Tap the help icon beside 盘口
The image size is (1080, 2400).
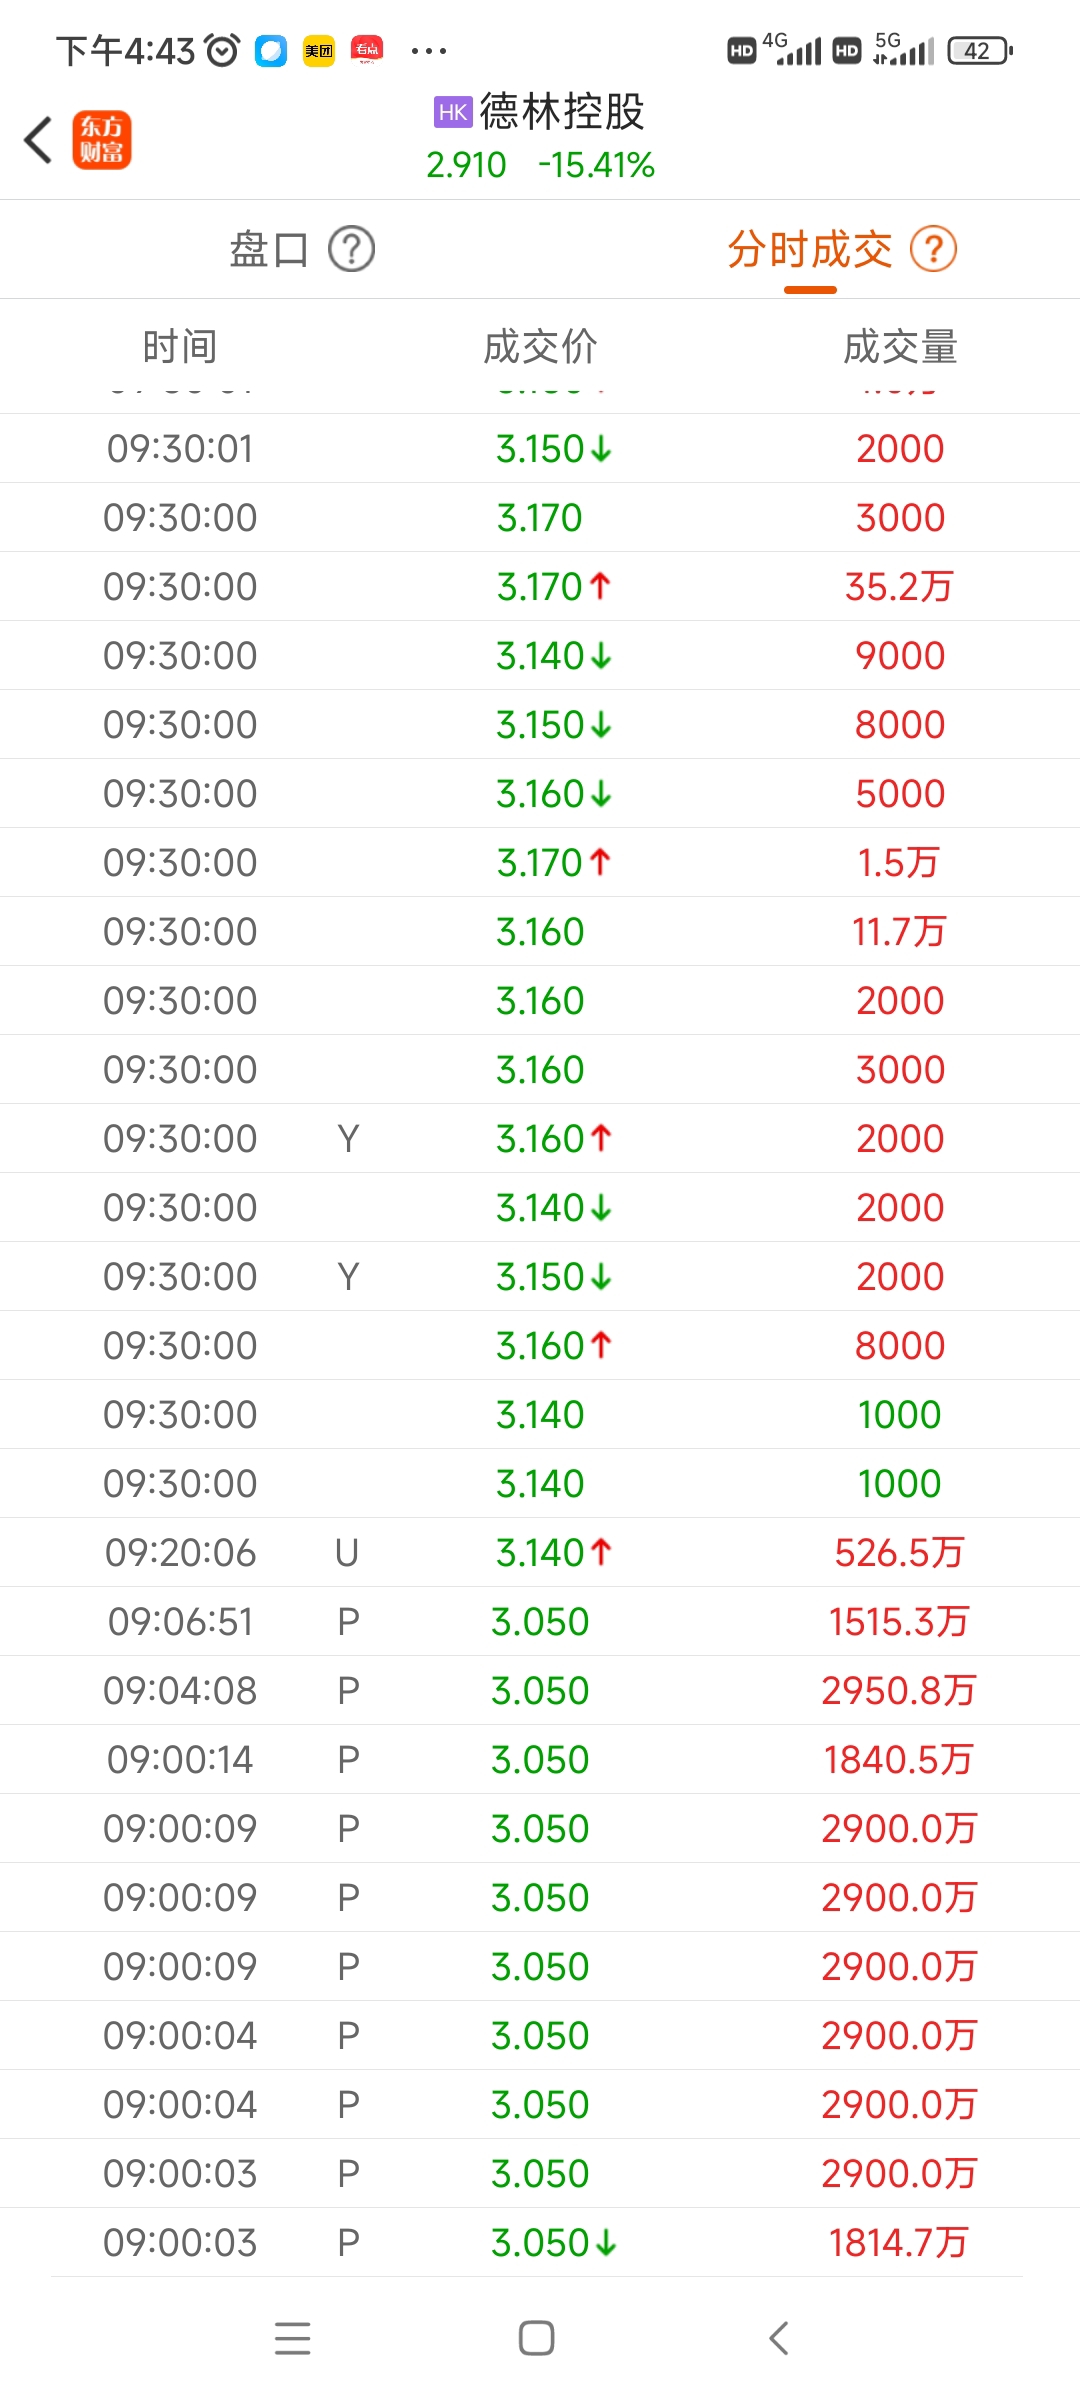(x=352, y=249)
